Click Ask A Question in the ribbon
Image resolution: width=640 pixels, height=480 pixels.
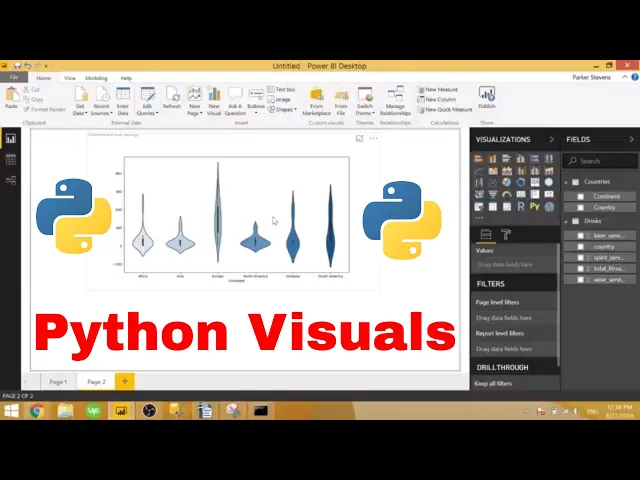click(x=235, y=101)
